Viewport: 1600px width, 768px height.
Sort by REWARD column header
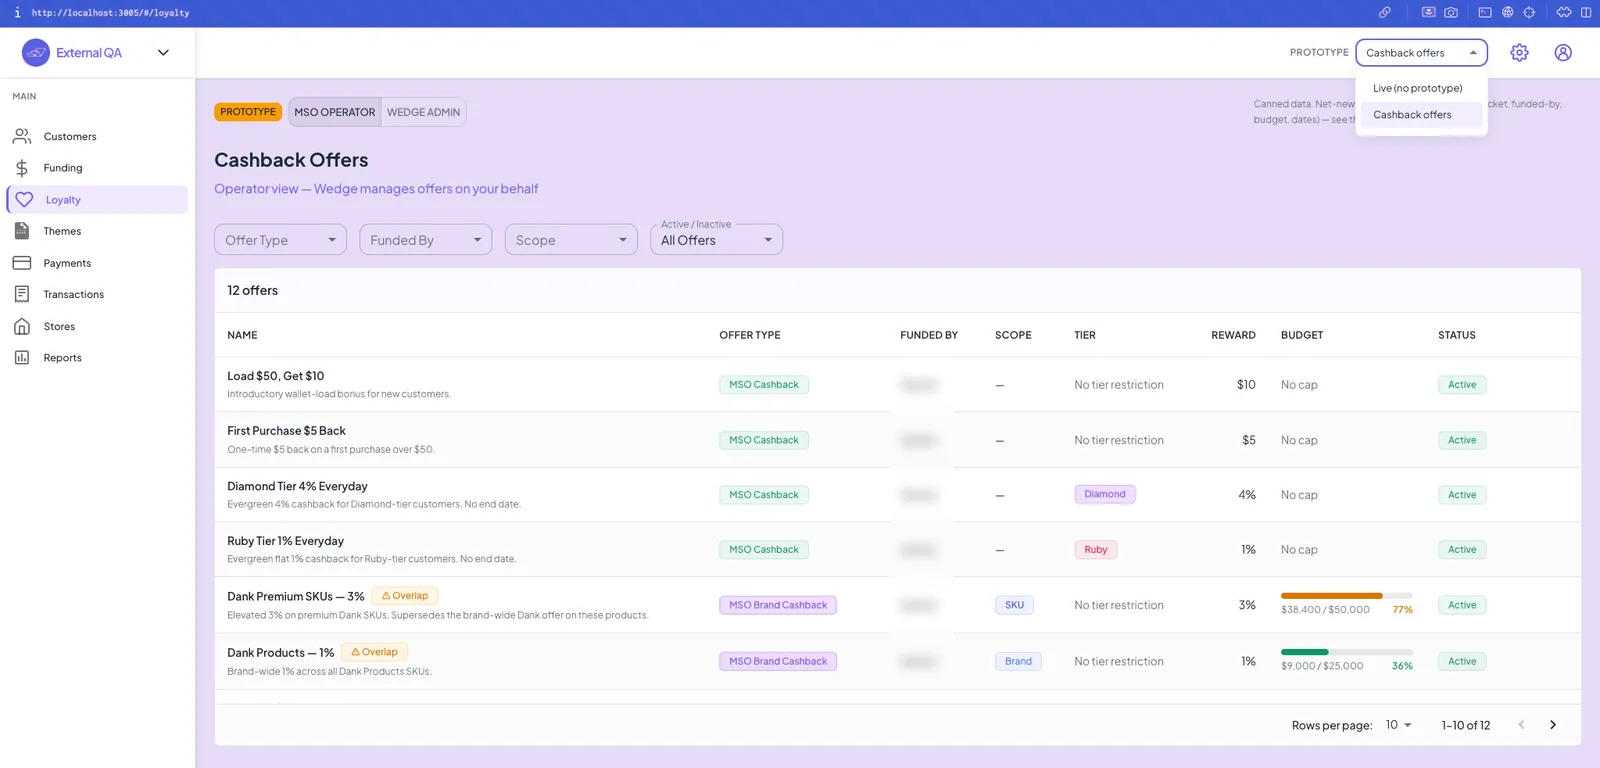pyautogui.click(x=1233, y=335)
